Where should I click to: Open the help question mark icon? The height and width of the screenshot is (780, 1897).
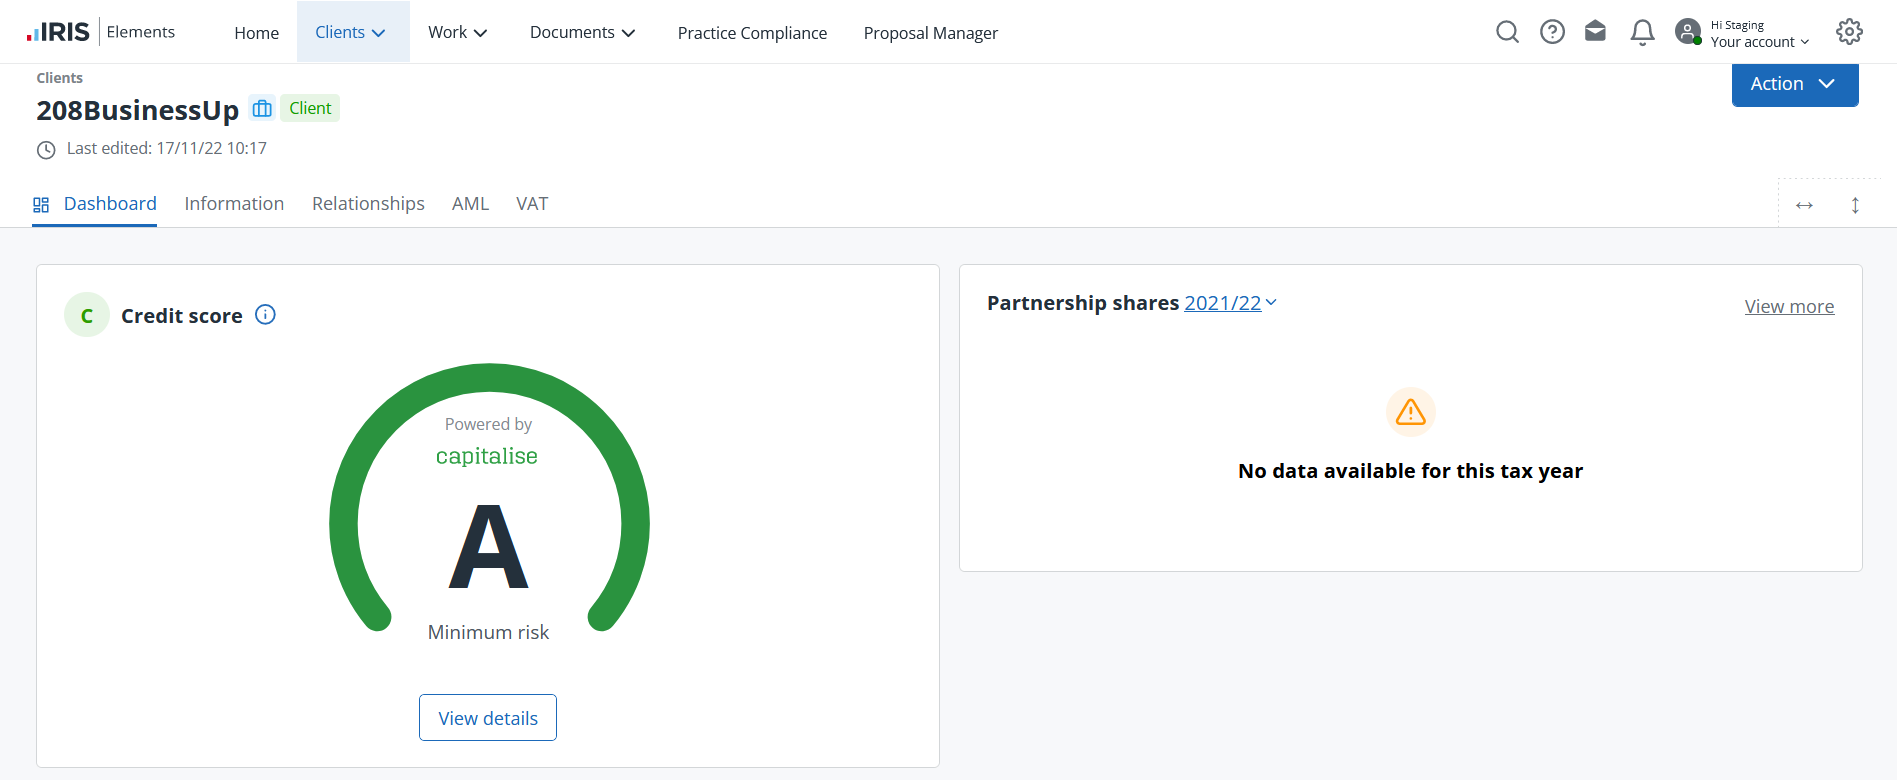(x=1552, y=32)
